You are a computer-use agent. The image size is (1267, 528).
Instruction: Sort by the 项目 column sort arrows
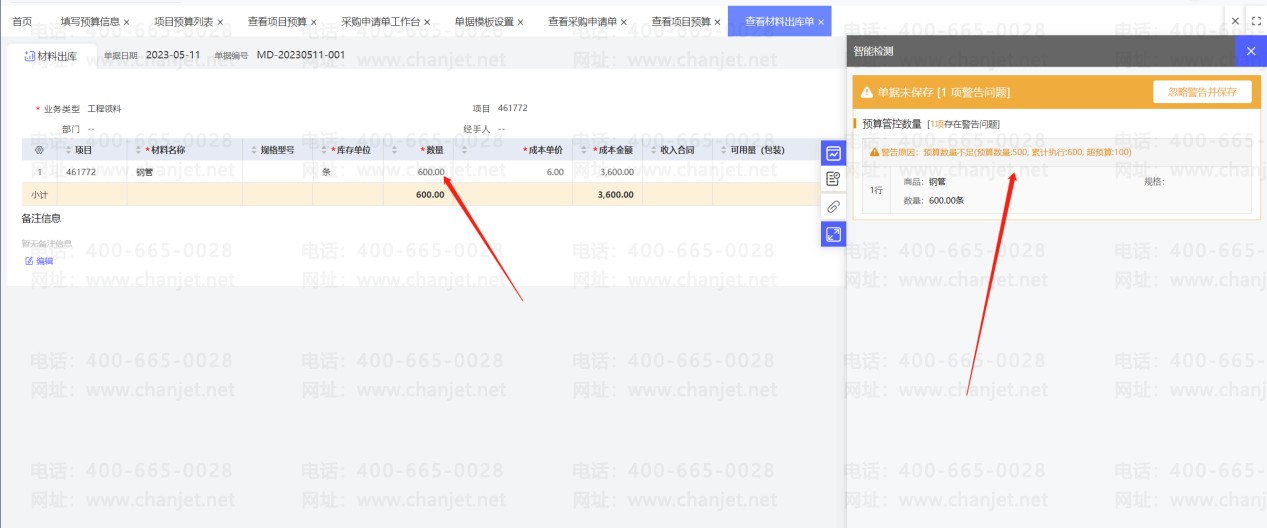[x=68, y=150]
